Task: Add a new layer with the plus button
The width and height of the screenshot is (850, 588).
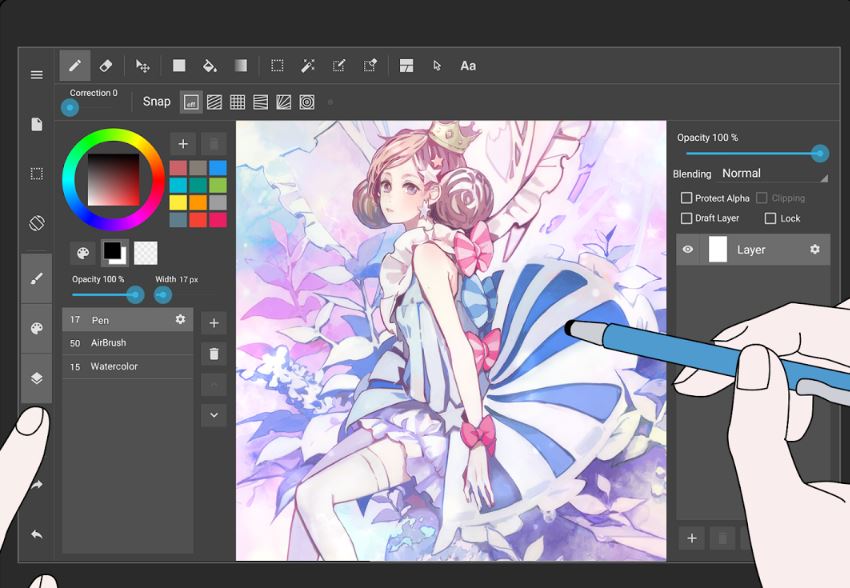Action: (691, 537)
